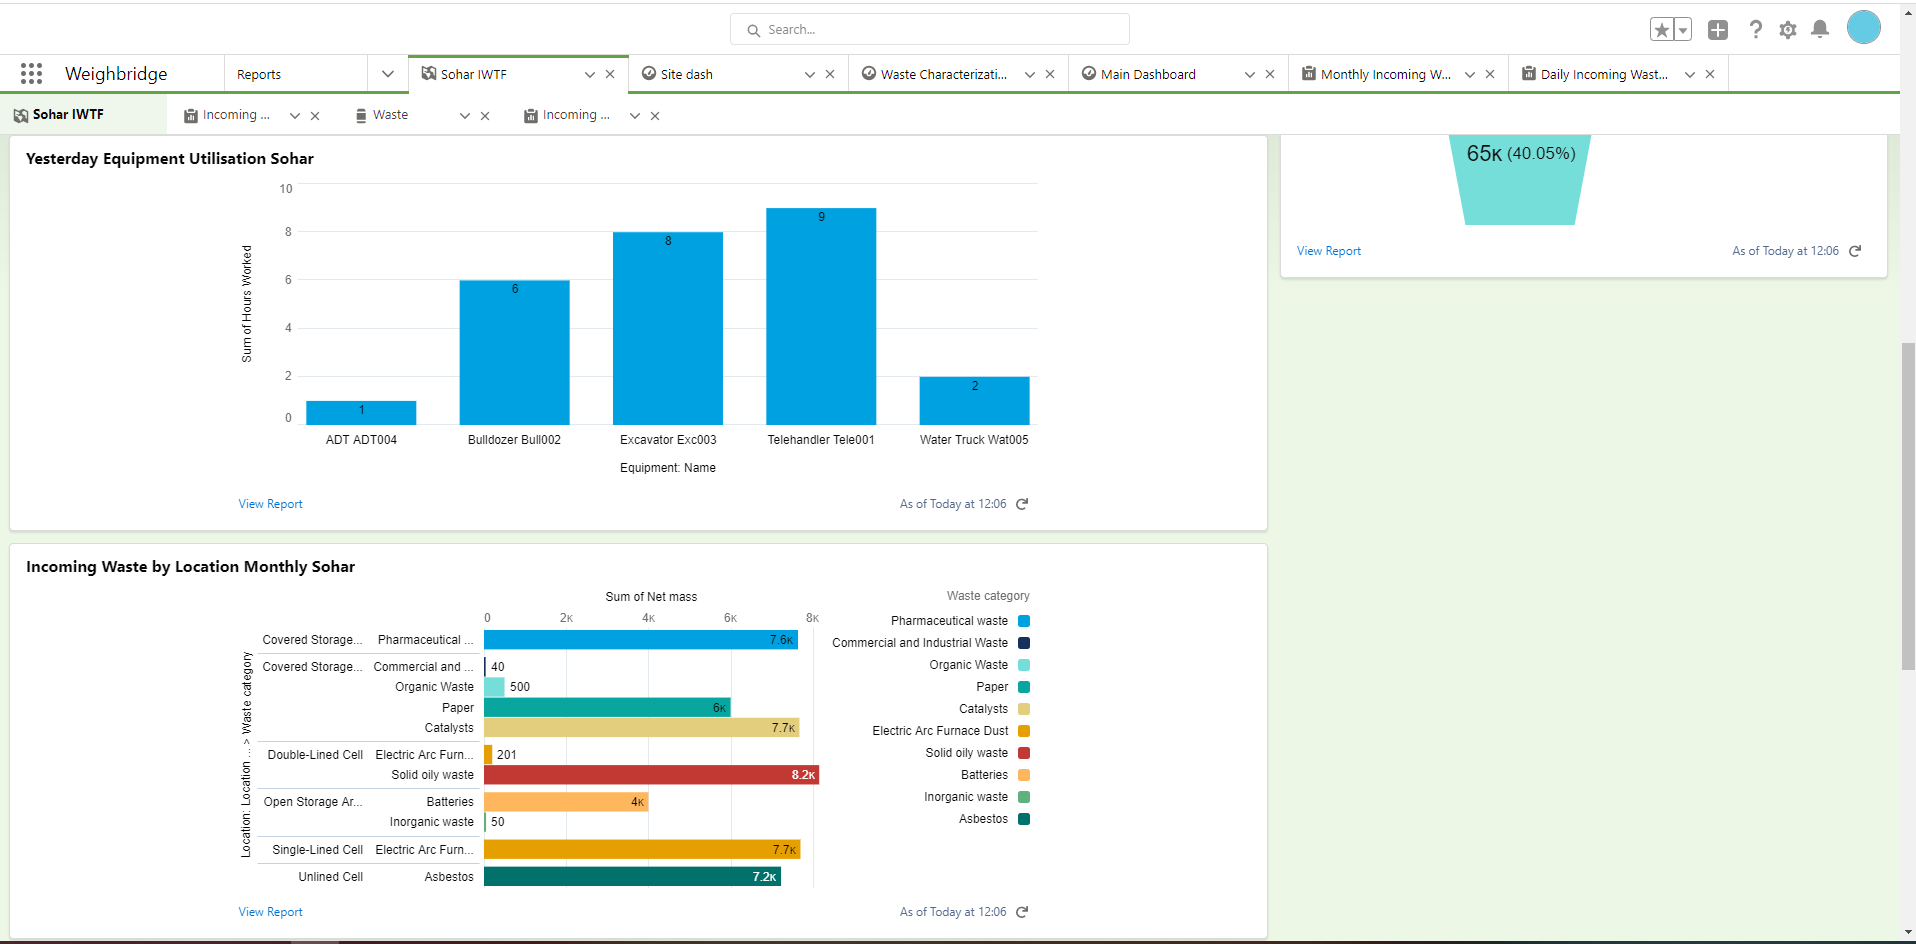Screen dimensions: 1916x944
Task: Close the Sohar IWTF workspace tab
Action: click(x=610, y=74)
